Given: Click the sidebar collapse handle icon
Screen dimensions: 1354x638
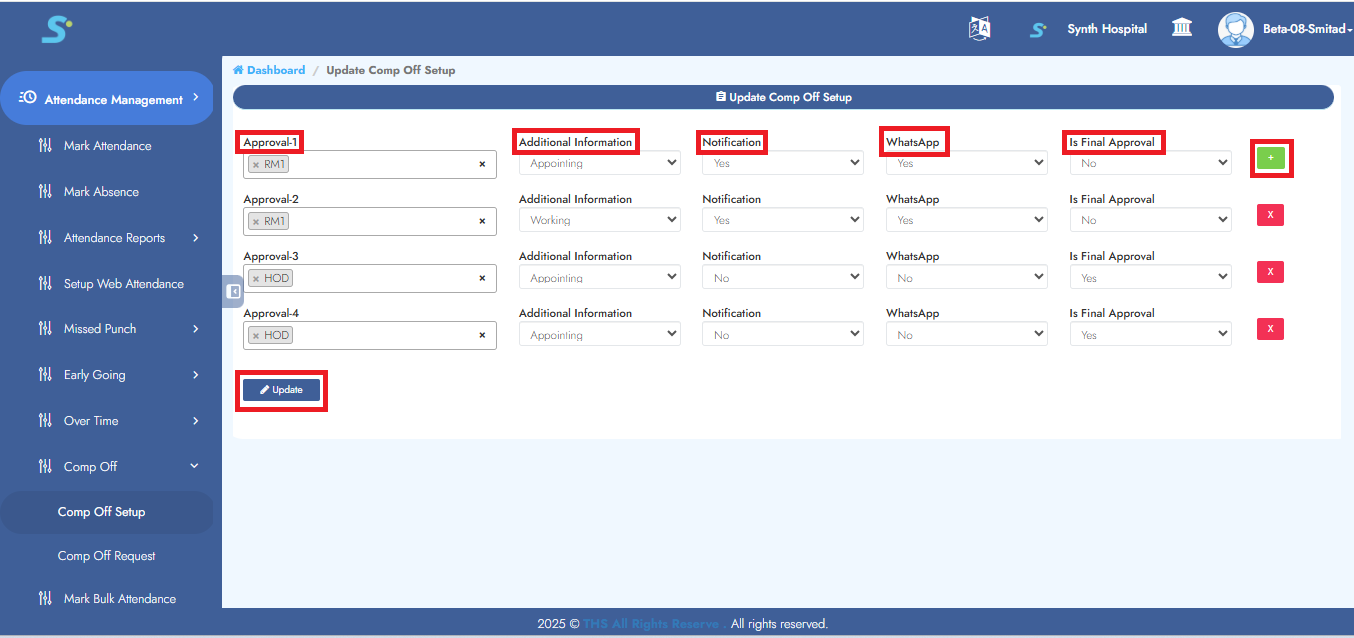Looking at the screenshot, I should (233, 291).
